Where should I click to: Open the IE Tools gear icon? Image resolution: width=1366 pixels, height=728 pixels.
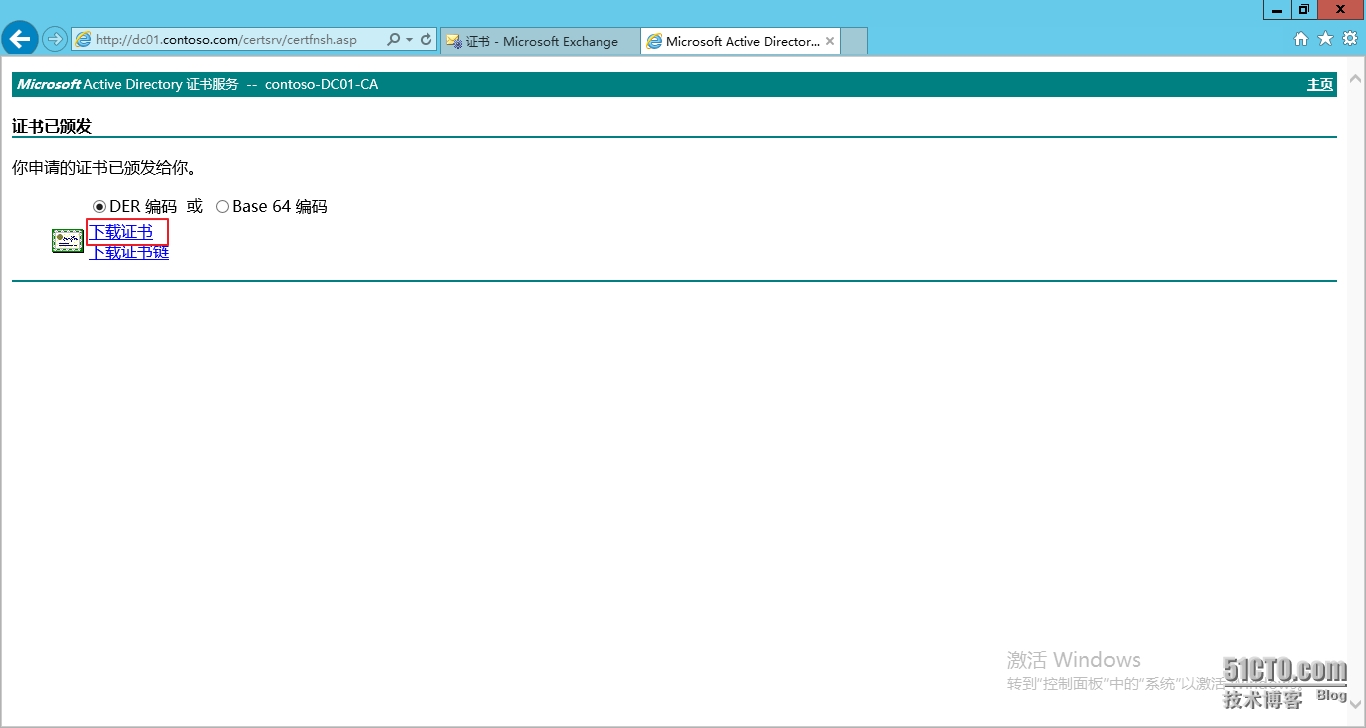(x=1349, y=39)
